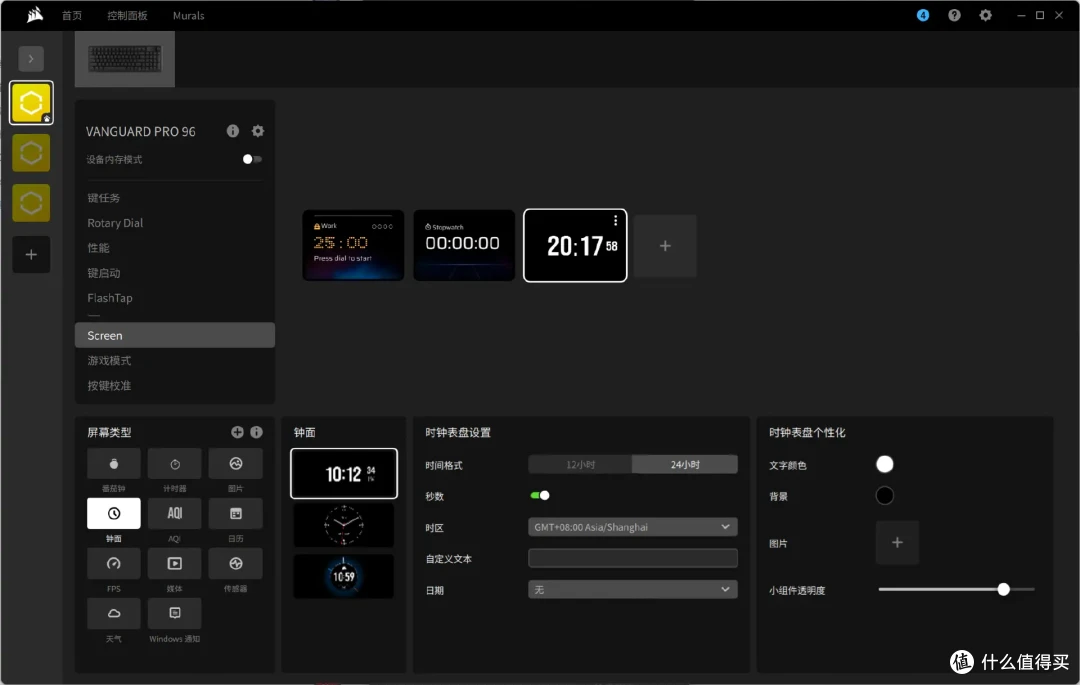Pick the black 背景 background color swatch

pyautogui.click(x=884, y=496)
